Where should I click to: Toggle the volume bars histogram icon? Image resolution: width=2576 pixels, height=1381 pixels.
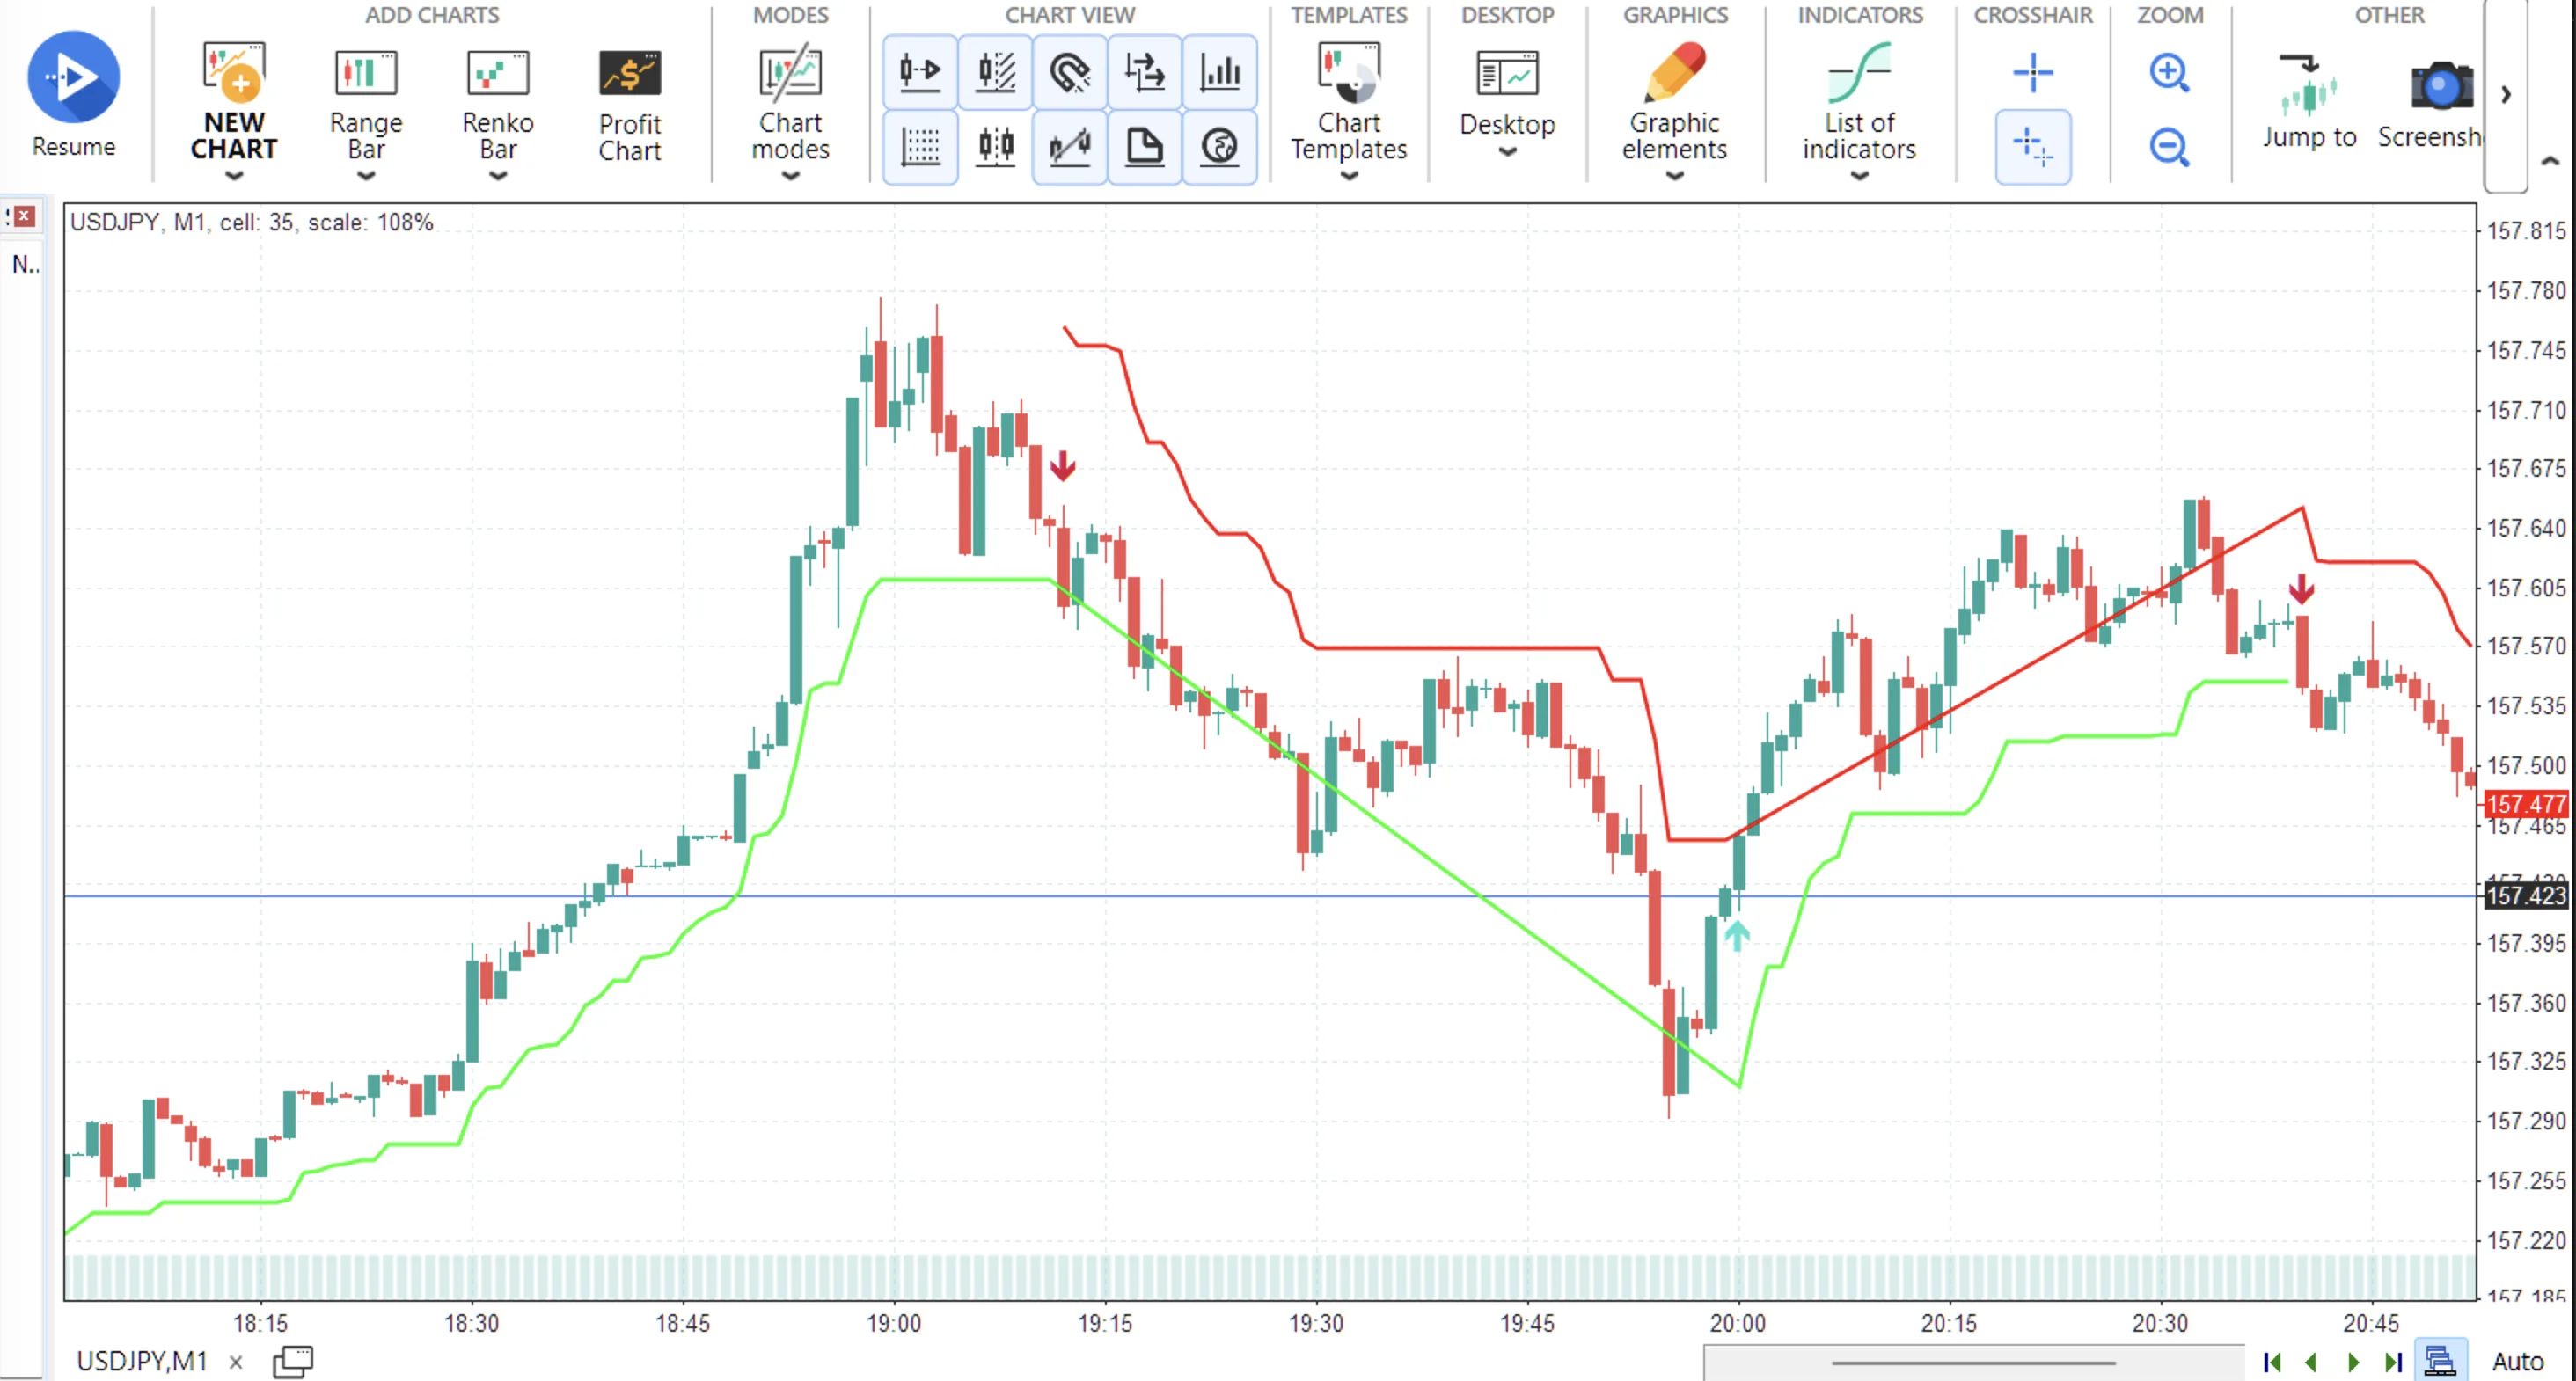click(x=1220, y=72)
